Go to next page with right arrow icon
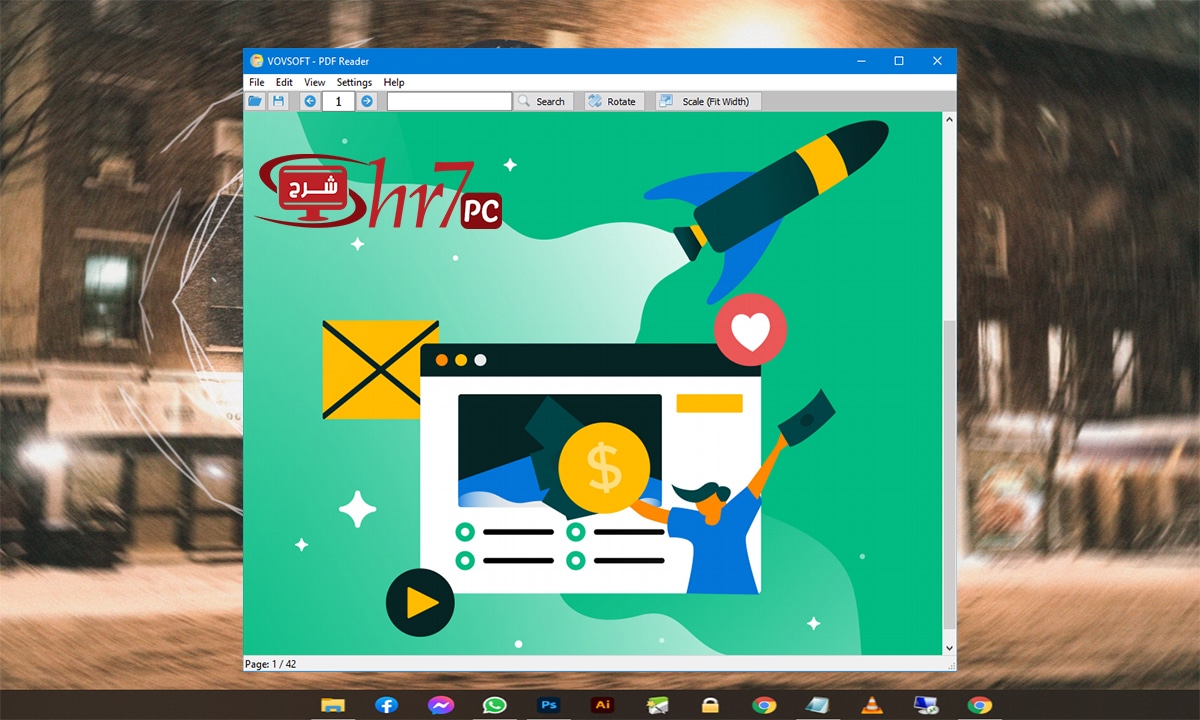The height and width of the screenshot is (720, 1200). pyautogui.click(x=367, y=100)
